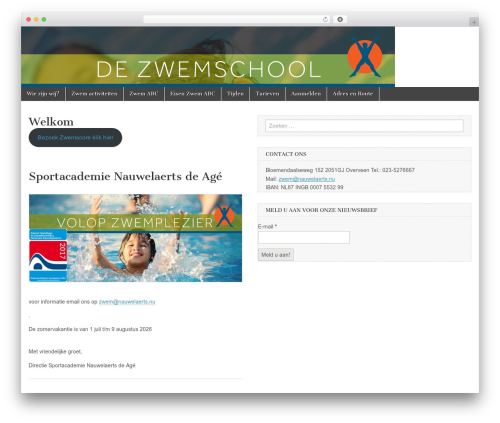Open the 'Zwem activiteiten' menu item
Image resolution: width=500 pixels, height=423 pixels.
pos(94,94)
